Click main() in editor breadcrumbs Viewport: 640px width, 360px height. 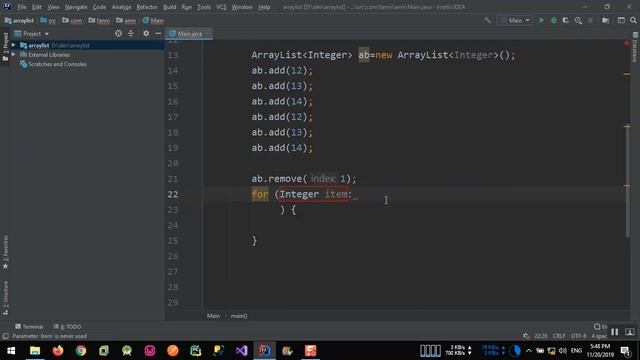point(239,316)
